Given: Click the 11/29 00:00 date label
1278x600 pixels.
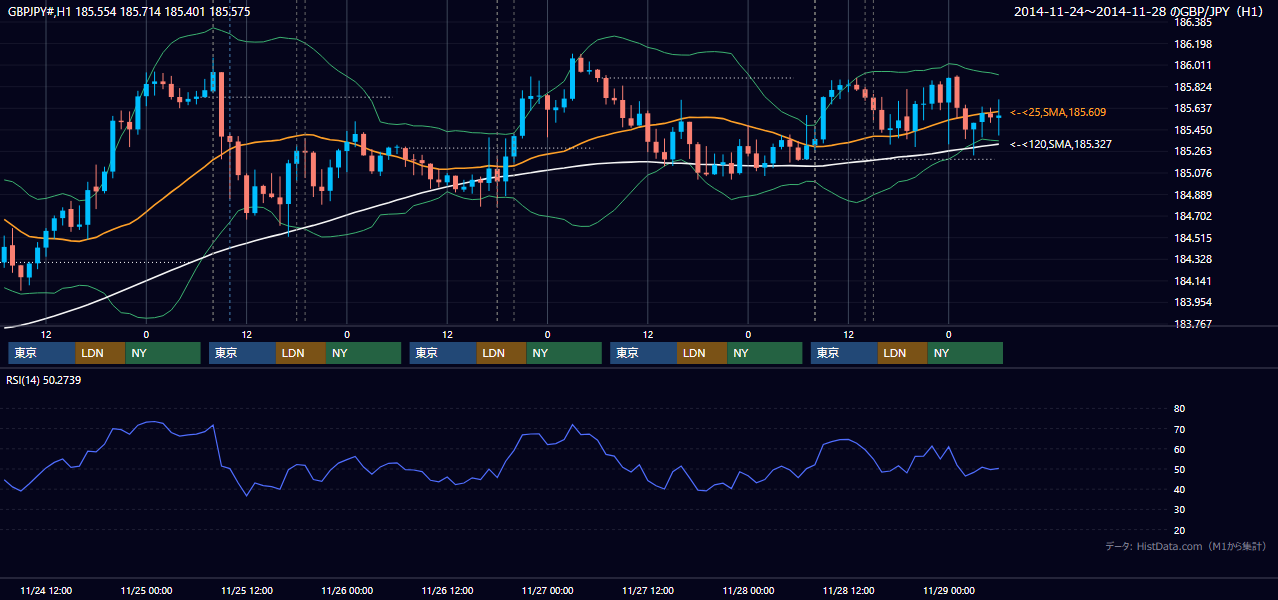Looking at the screenshot, I should (949, 590).
